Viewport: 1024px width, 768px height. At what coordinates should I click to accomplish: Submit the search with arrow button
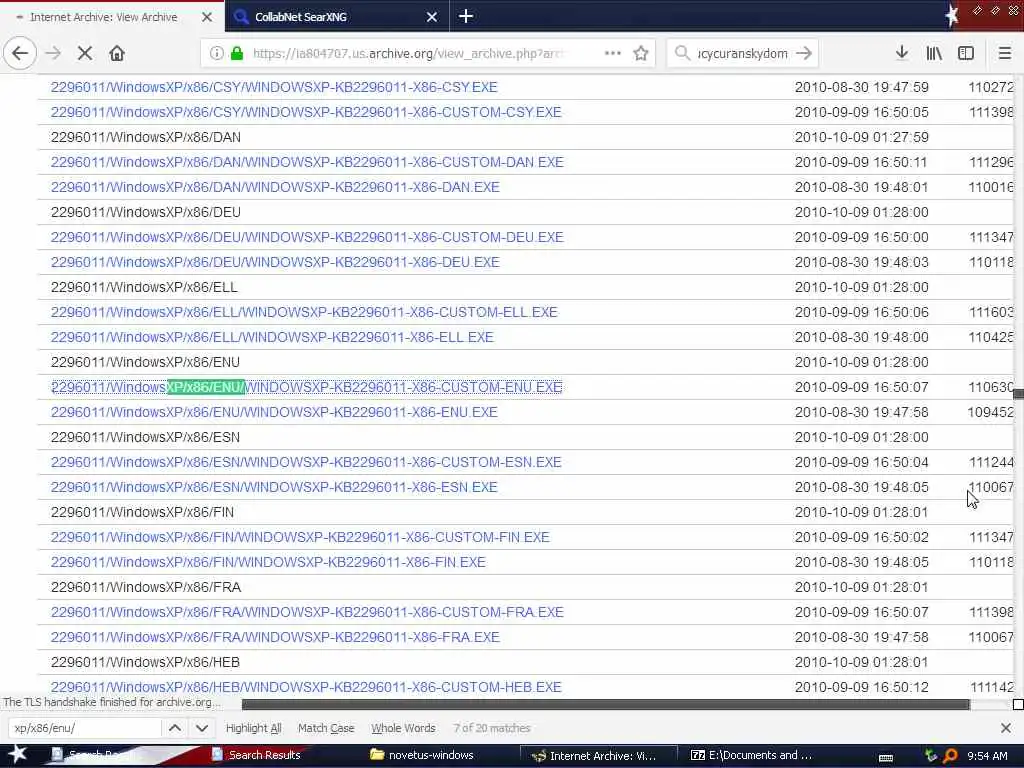click(x=804, y=54)
